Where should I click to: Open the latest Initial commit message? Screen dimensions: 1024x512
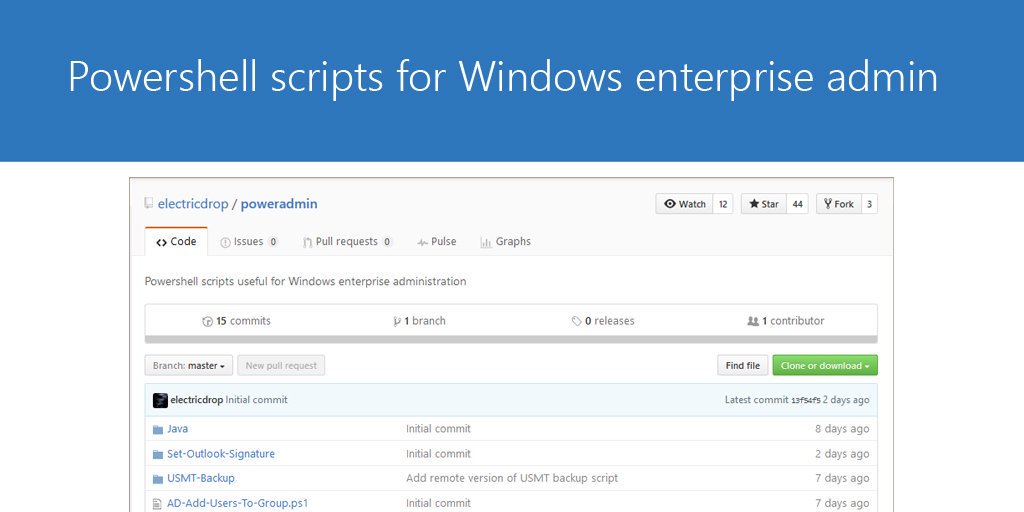point(257,400)
